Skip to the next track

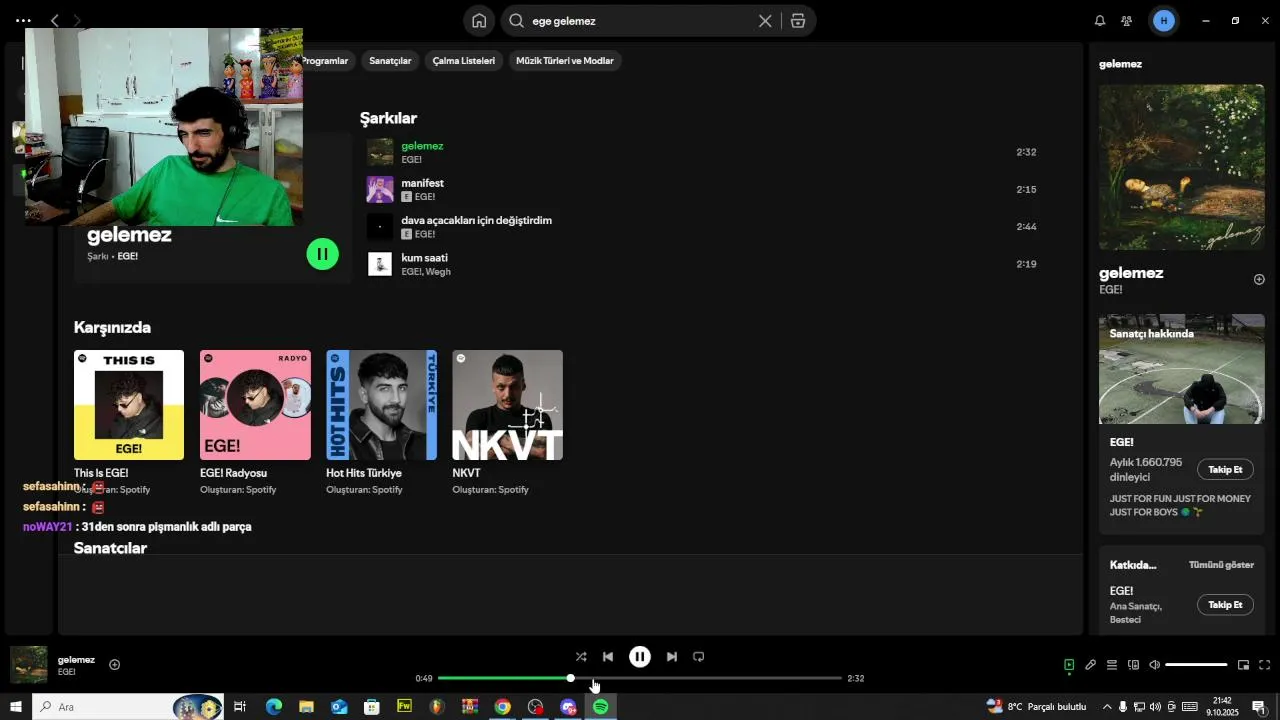(672, 657)
